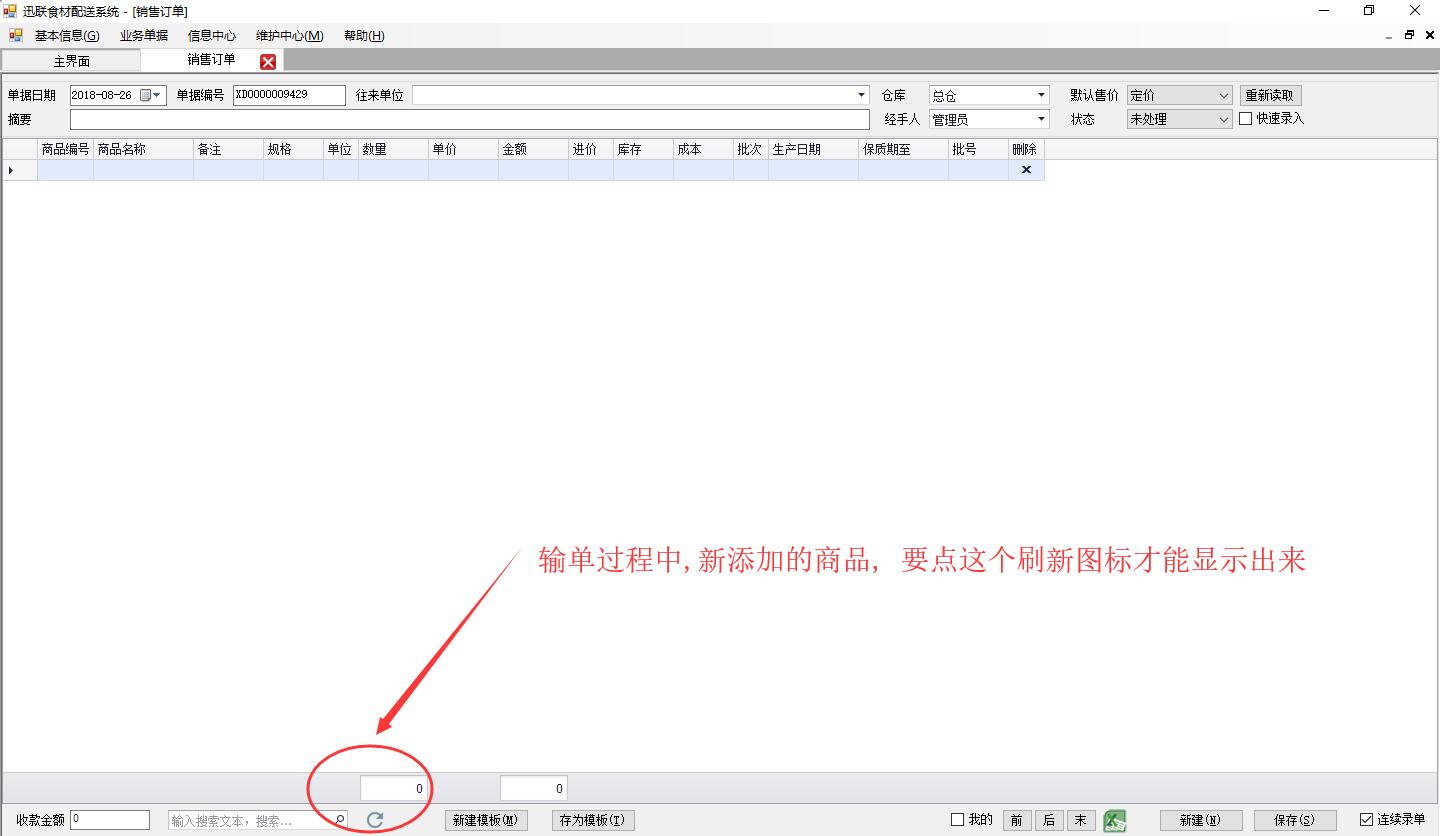
Task: Click the first row 商品名称 cell
Action: tap(144, 170)
